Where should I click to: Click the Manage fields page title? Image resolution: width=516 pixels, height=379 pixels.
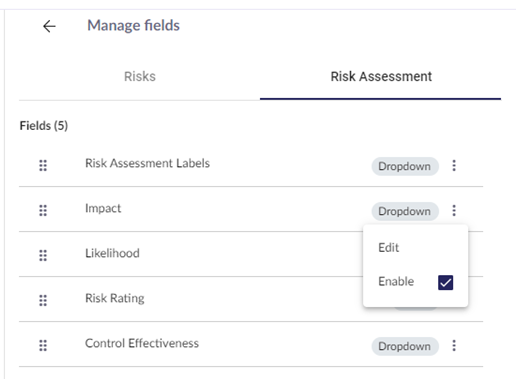click(x=133, y=26)
